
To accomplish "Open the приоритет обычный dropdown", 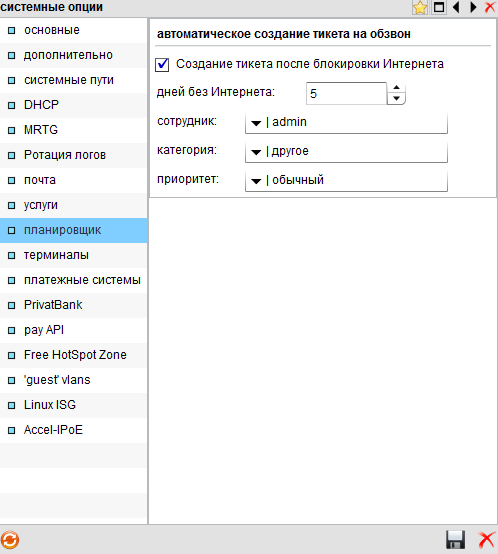I will [346, 181].
